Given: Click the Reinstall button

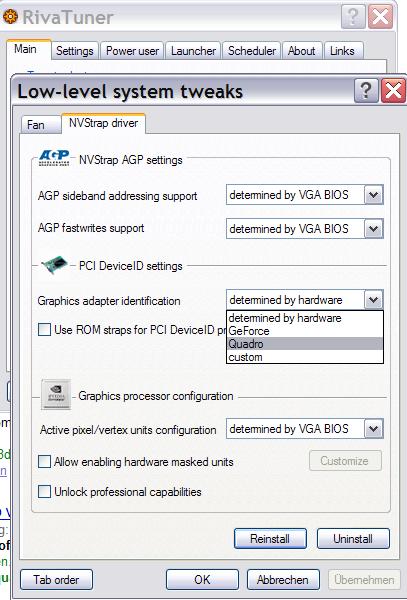Looking at the screenshot, I should tap(270, 538).
